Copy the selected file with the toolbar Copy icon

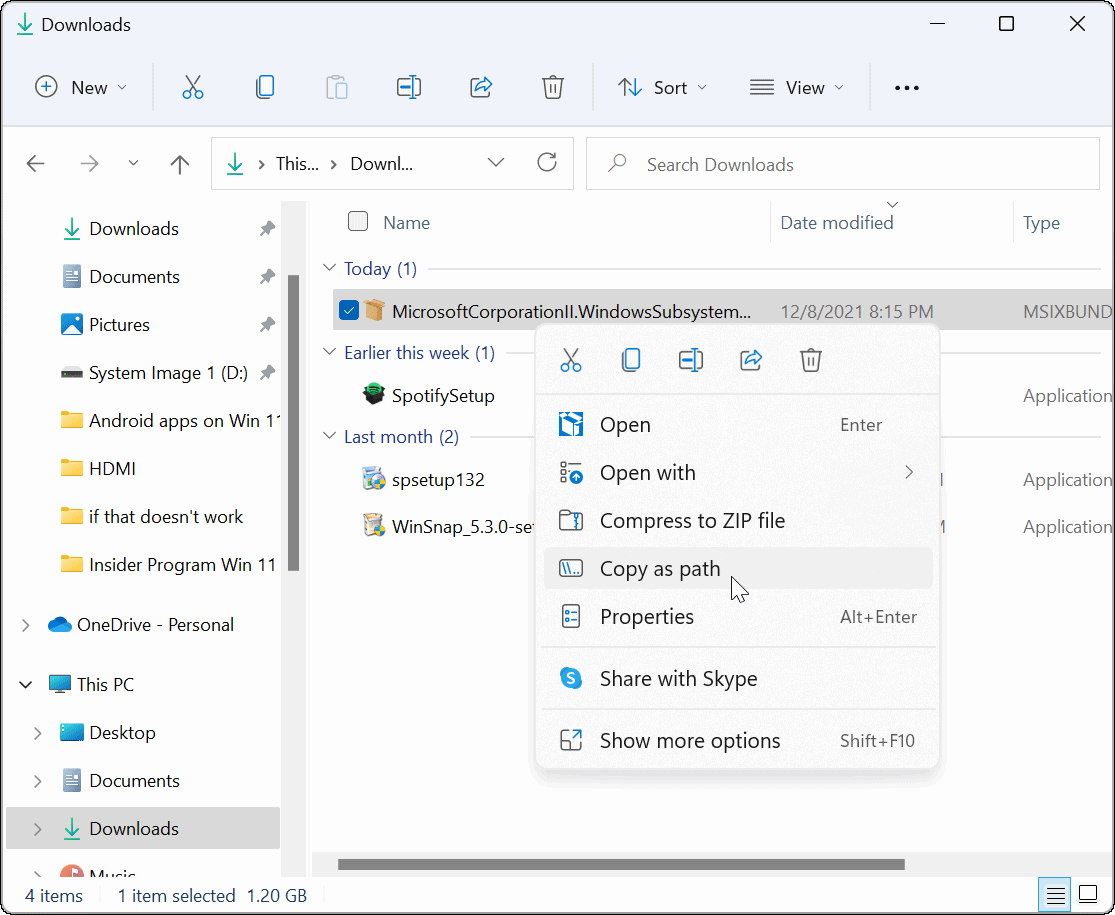tap(265, 87)
